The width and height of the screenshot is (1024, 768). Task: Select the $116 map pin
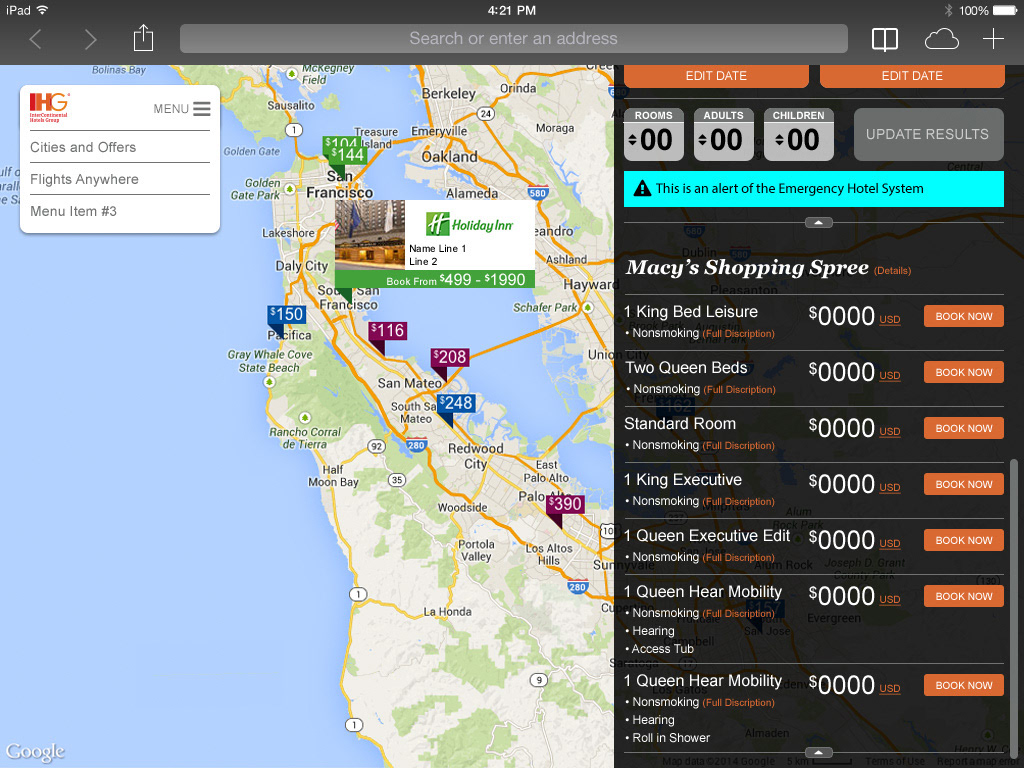[x=387, y=330]
